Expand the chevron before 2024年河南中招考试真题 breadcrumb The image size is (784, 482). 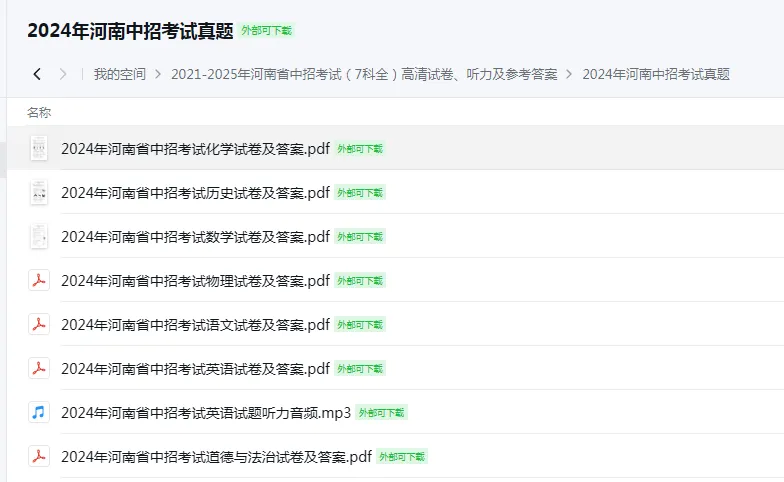[569, 74]
